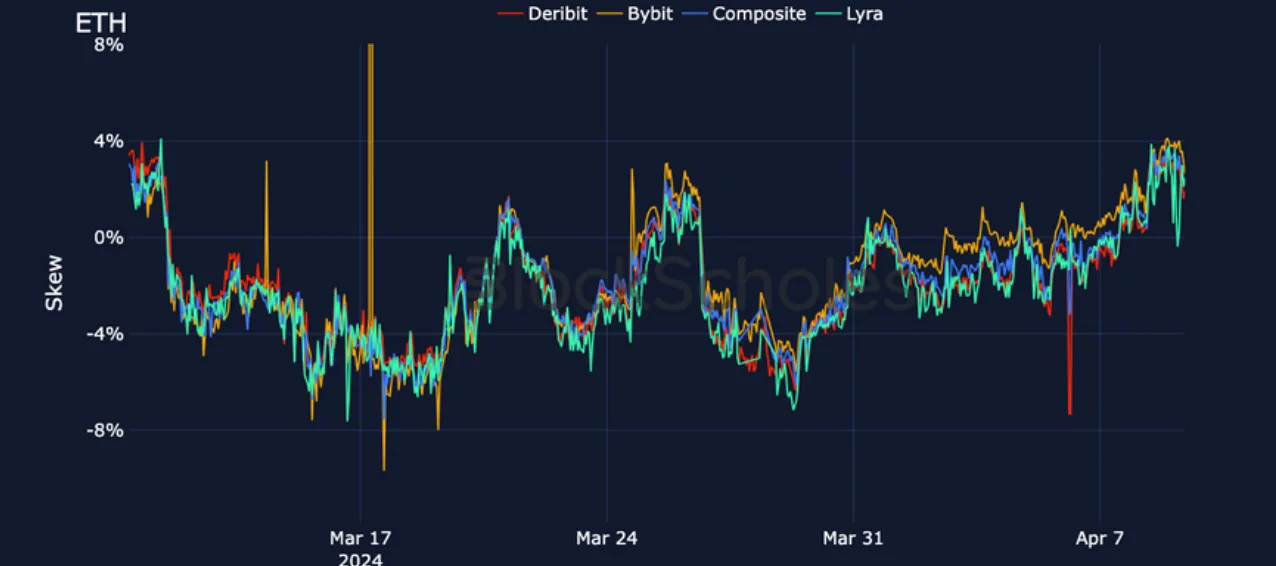Click the 8% y-axis tick label
This screenshot has height=566, width=1276.
pyautogui.click(x=109, y=45)
